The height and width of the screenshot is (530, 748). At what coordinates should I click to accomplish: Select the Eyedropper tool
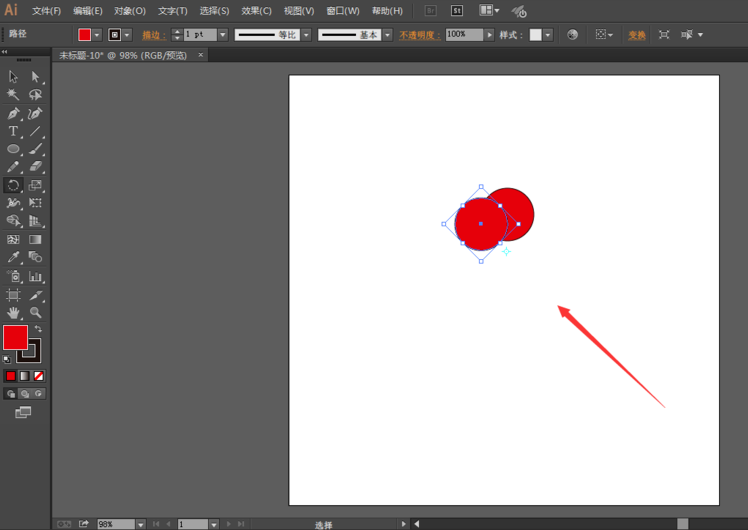click(13, 257)
